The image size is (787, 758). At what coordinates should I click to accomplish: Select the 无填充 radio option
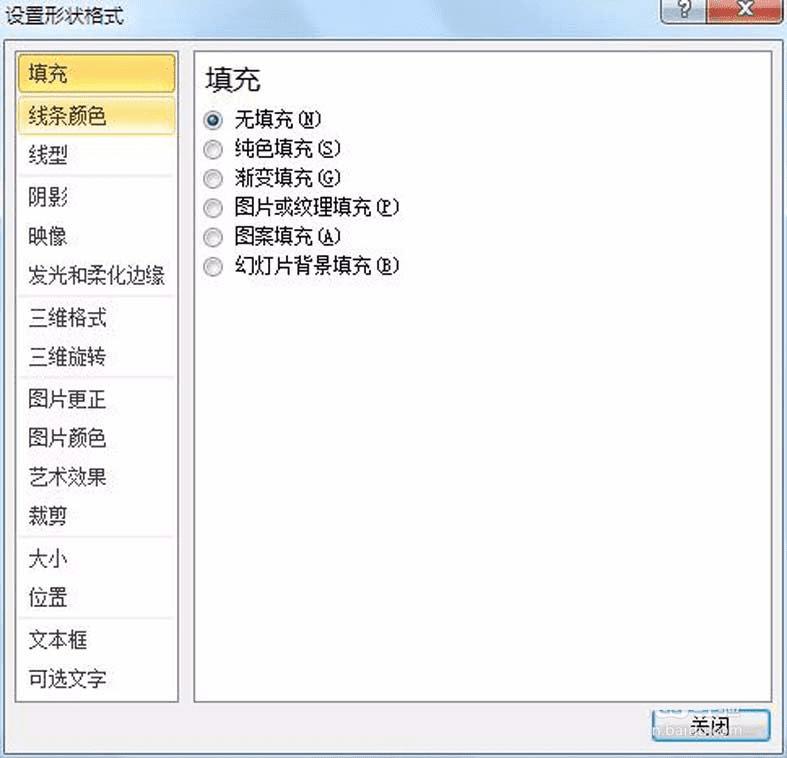click(x=213, y=119)
